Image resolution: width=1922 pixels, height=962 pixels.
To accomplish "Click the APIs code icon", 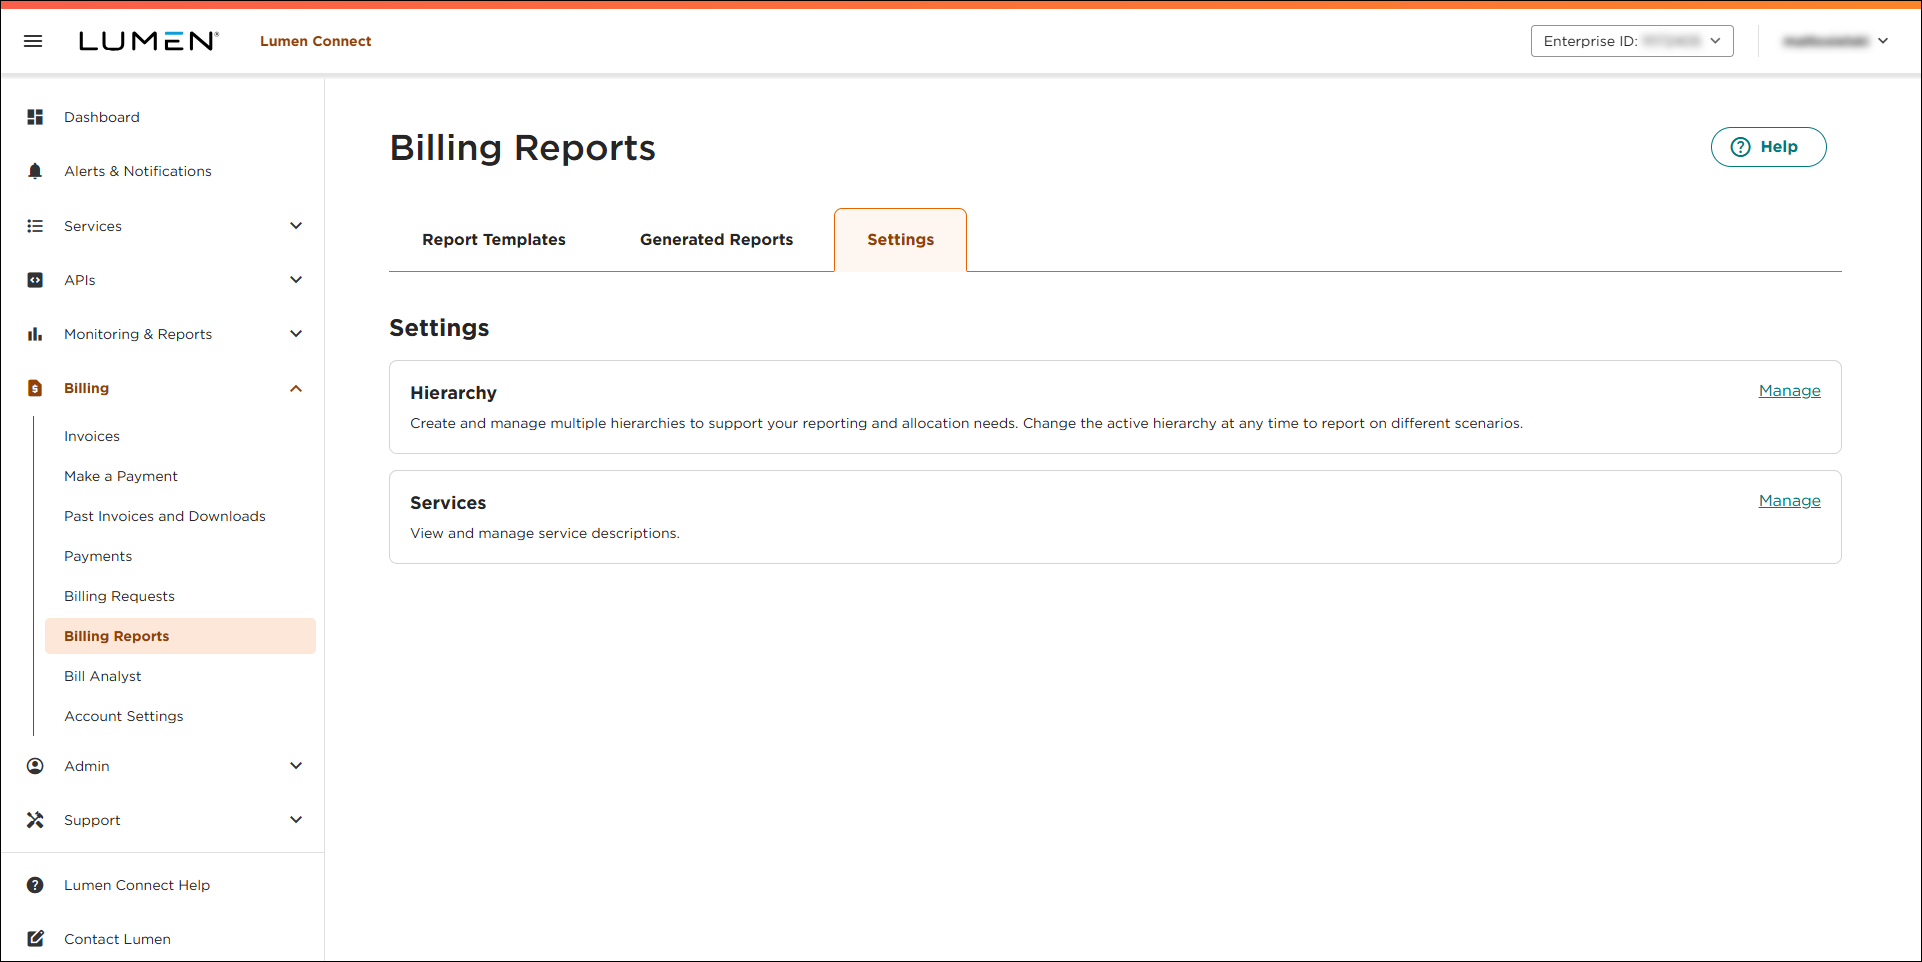I will [35, 280].
